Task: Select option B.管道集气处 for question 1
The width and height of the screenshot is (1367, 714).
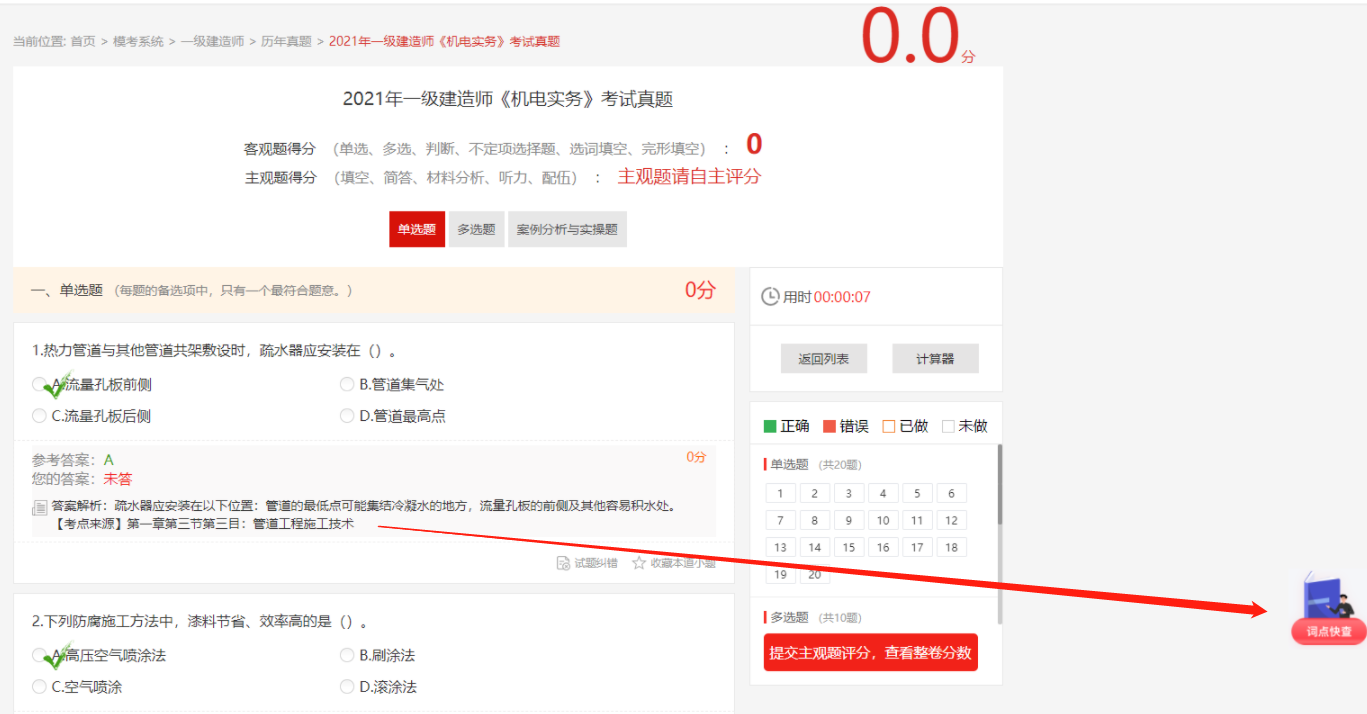Action: click(x=347, y=384)
